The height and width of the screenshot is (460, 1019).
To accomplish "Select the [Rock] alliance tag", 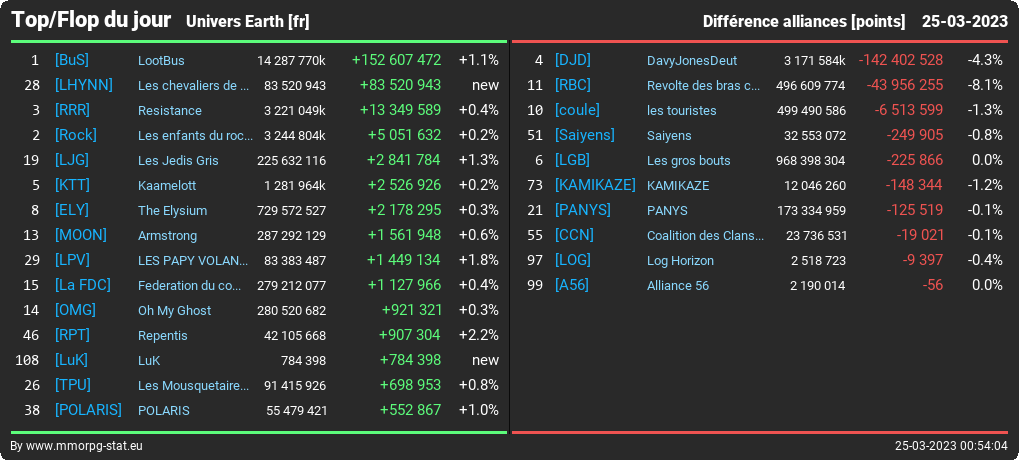I will pos(76,135).
